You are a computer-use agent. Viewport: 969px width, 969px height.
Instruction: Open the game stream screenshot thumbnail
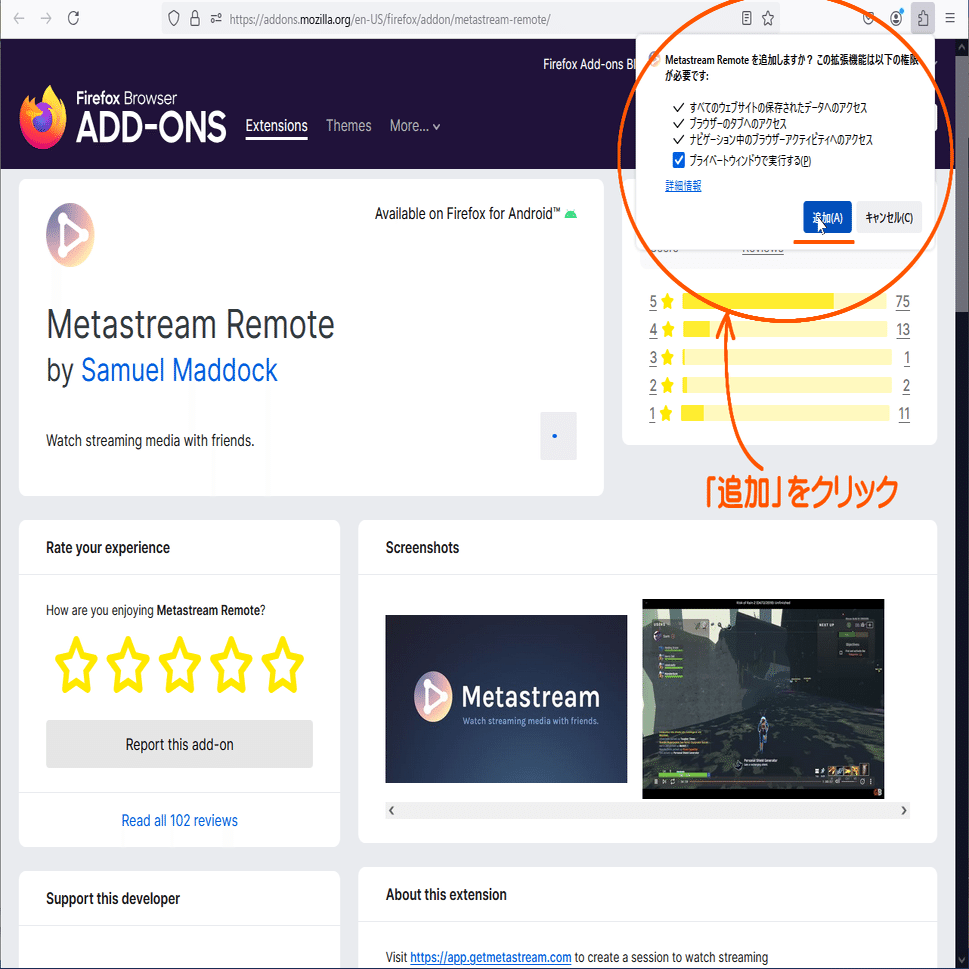(x=763, y=699)
